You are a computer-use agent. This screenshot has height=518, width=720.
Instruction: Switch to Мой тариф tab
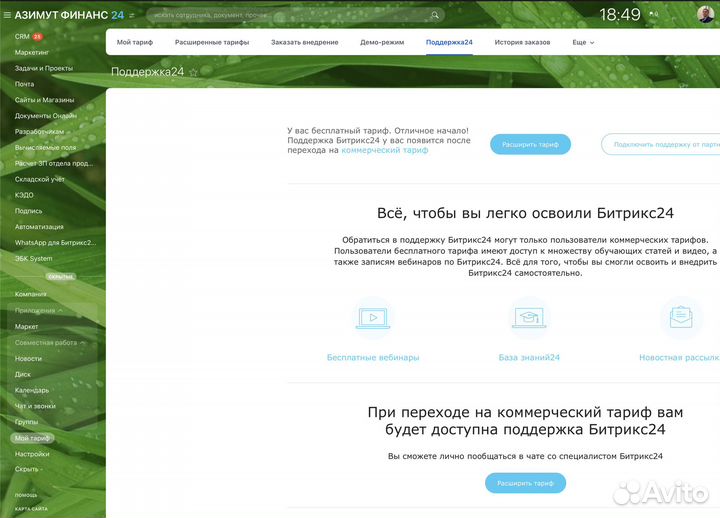pyautogui.click(x=135, y=42)
